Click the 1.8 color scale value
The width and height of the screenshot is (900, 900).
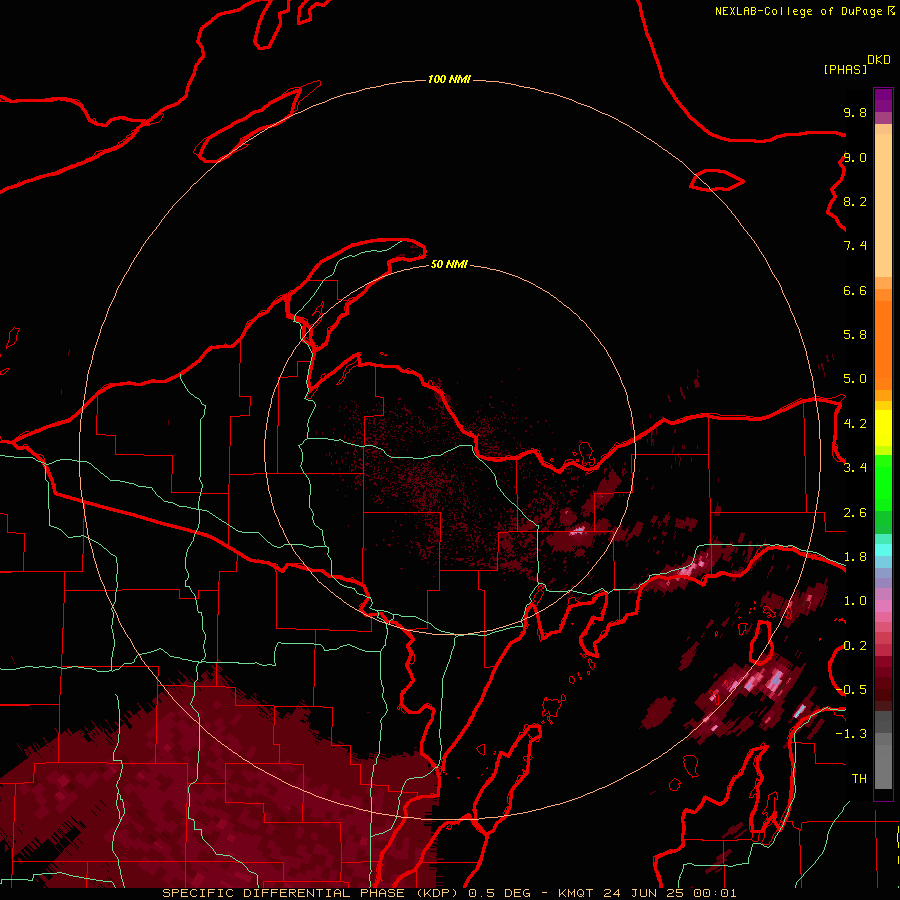coord(855,557)
